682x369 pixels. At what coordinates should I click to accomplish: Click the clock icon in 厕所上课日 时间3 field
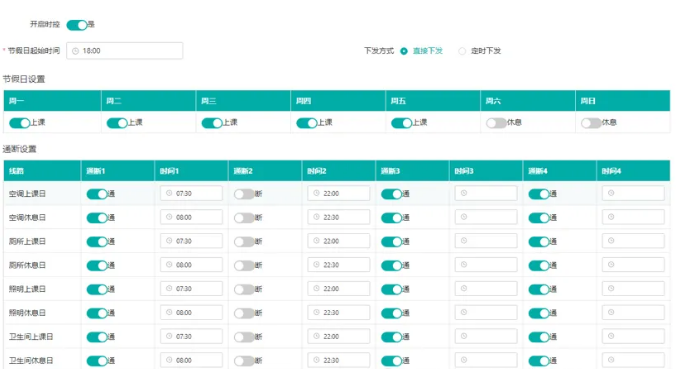point(464,241)
